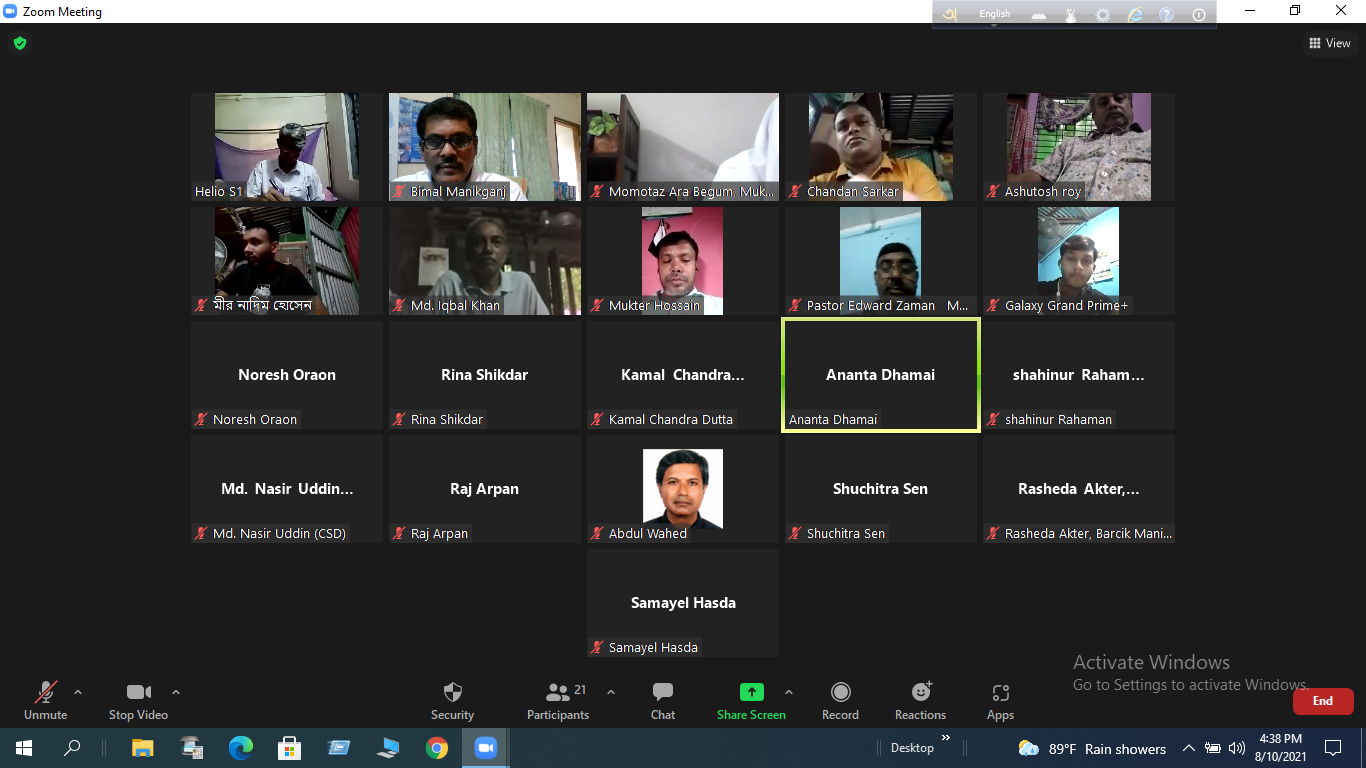Click the Windows Start button

tap(24, 748)
